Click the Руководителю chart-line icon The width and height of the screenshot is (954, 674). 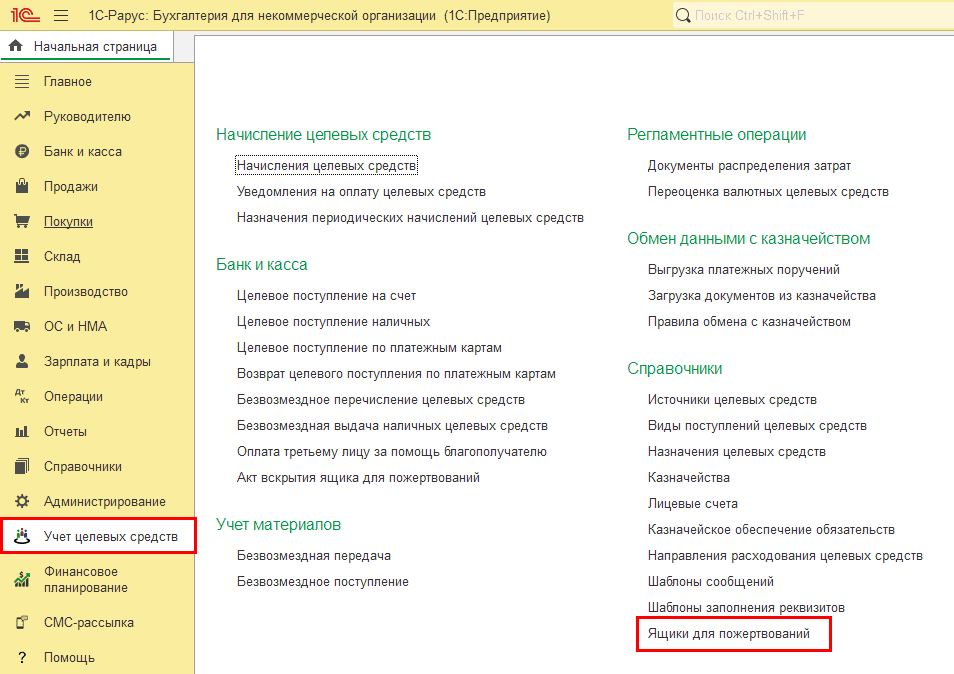[x=22, y=116]
